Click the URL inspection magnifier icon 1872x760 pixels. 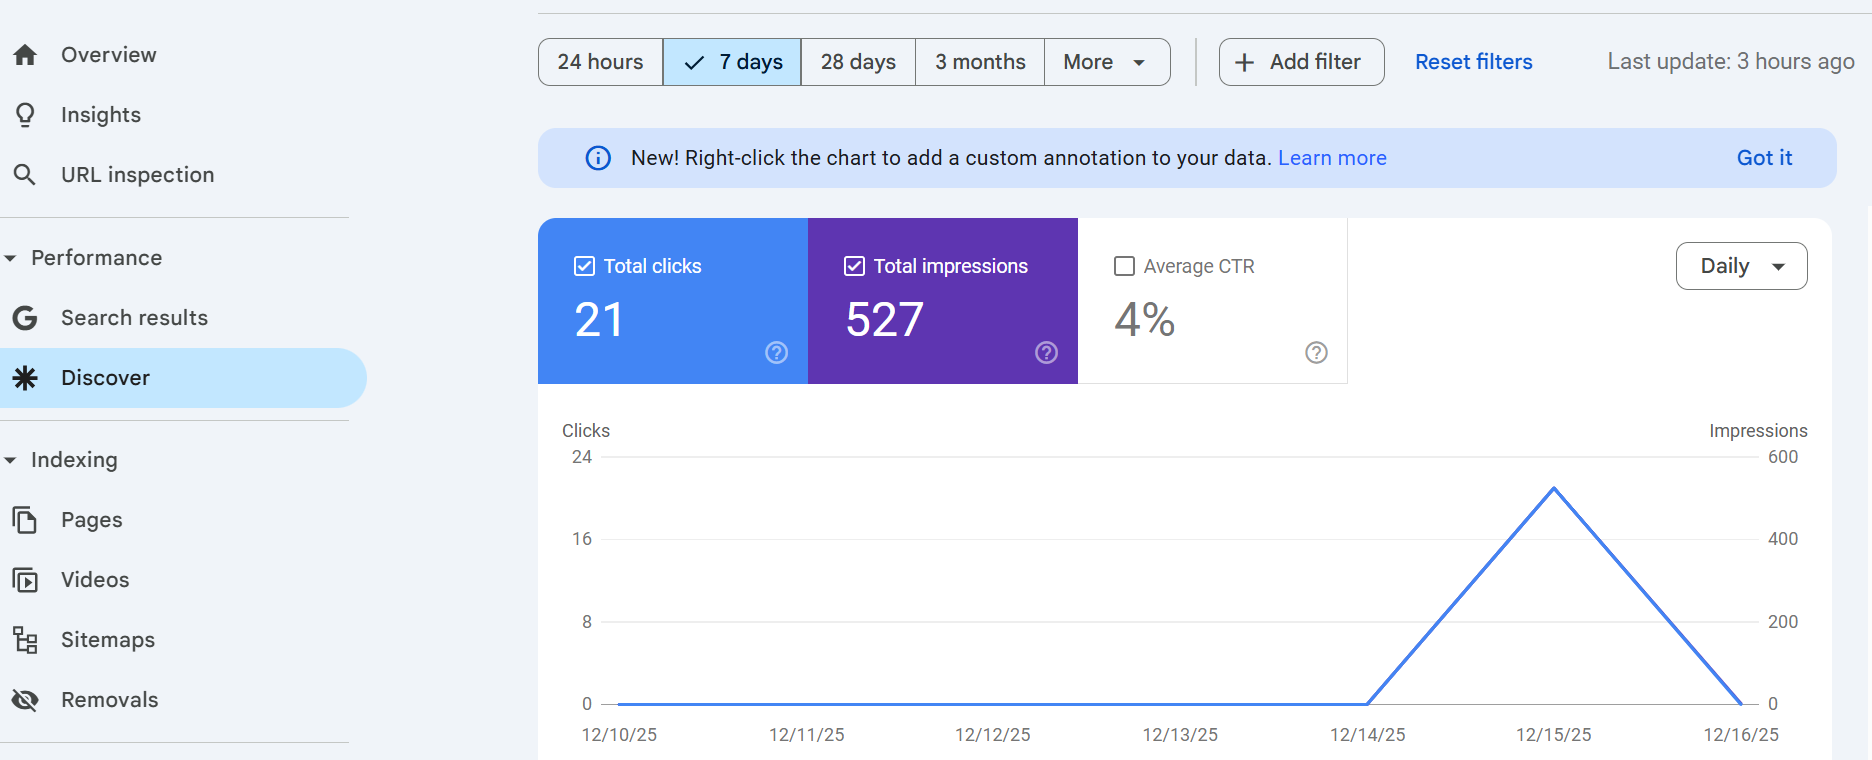coord(25,175)
